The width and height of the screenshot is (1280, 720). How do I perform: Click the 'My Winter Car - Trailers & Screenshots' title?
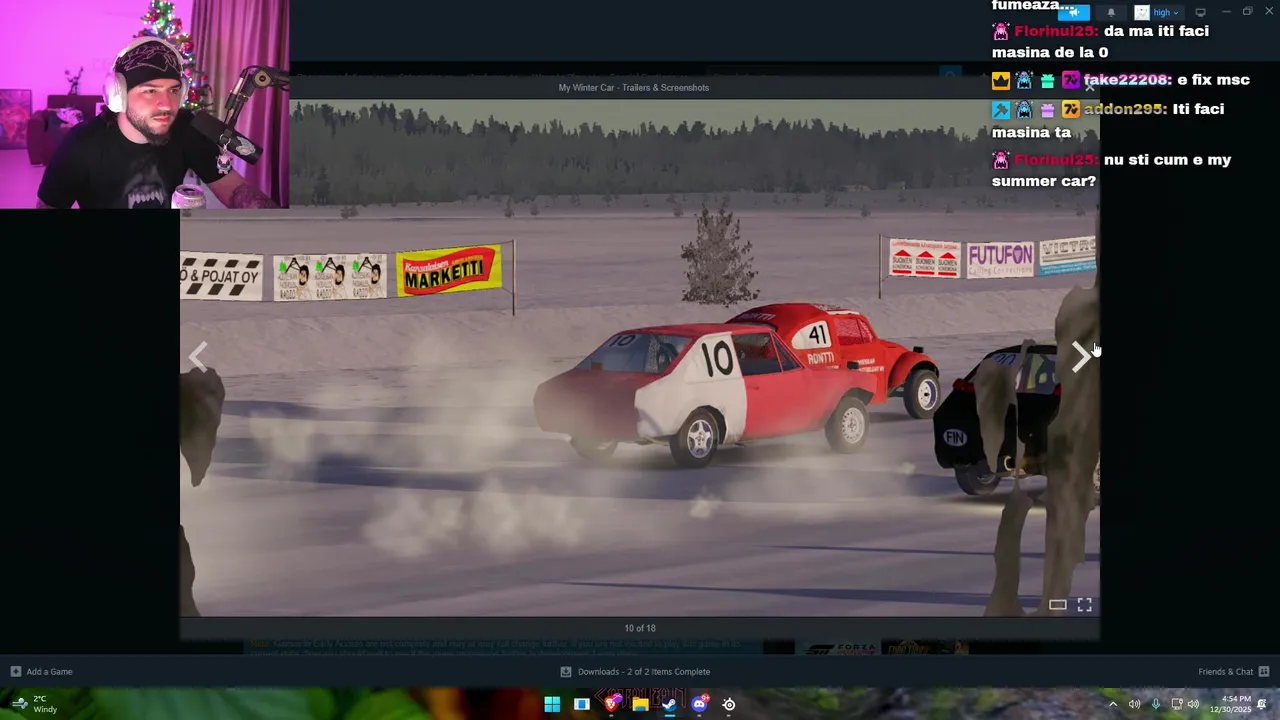[x=633, y=87]
